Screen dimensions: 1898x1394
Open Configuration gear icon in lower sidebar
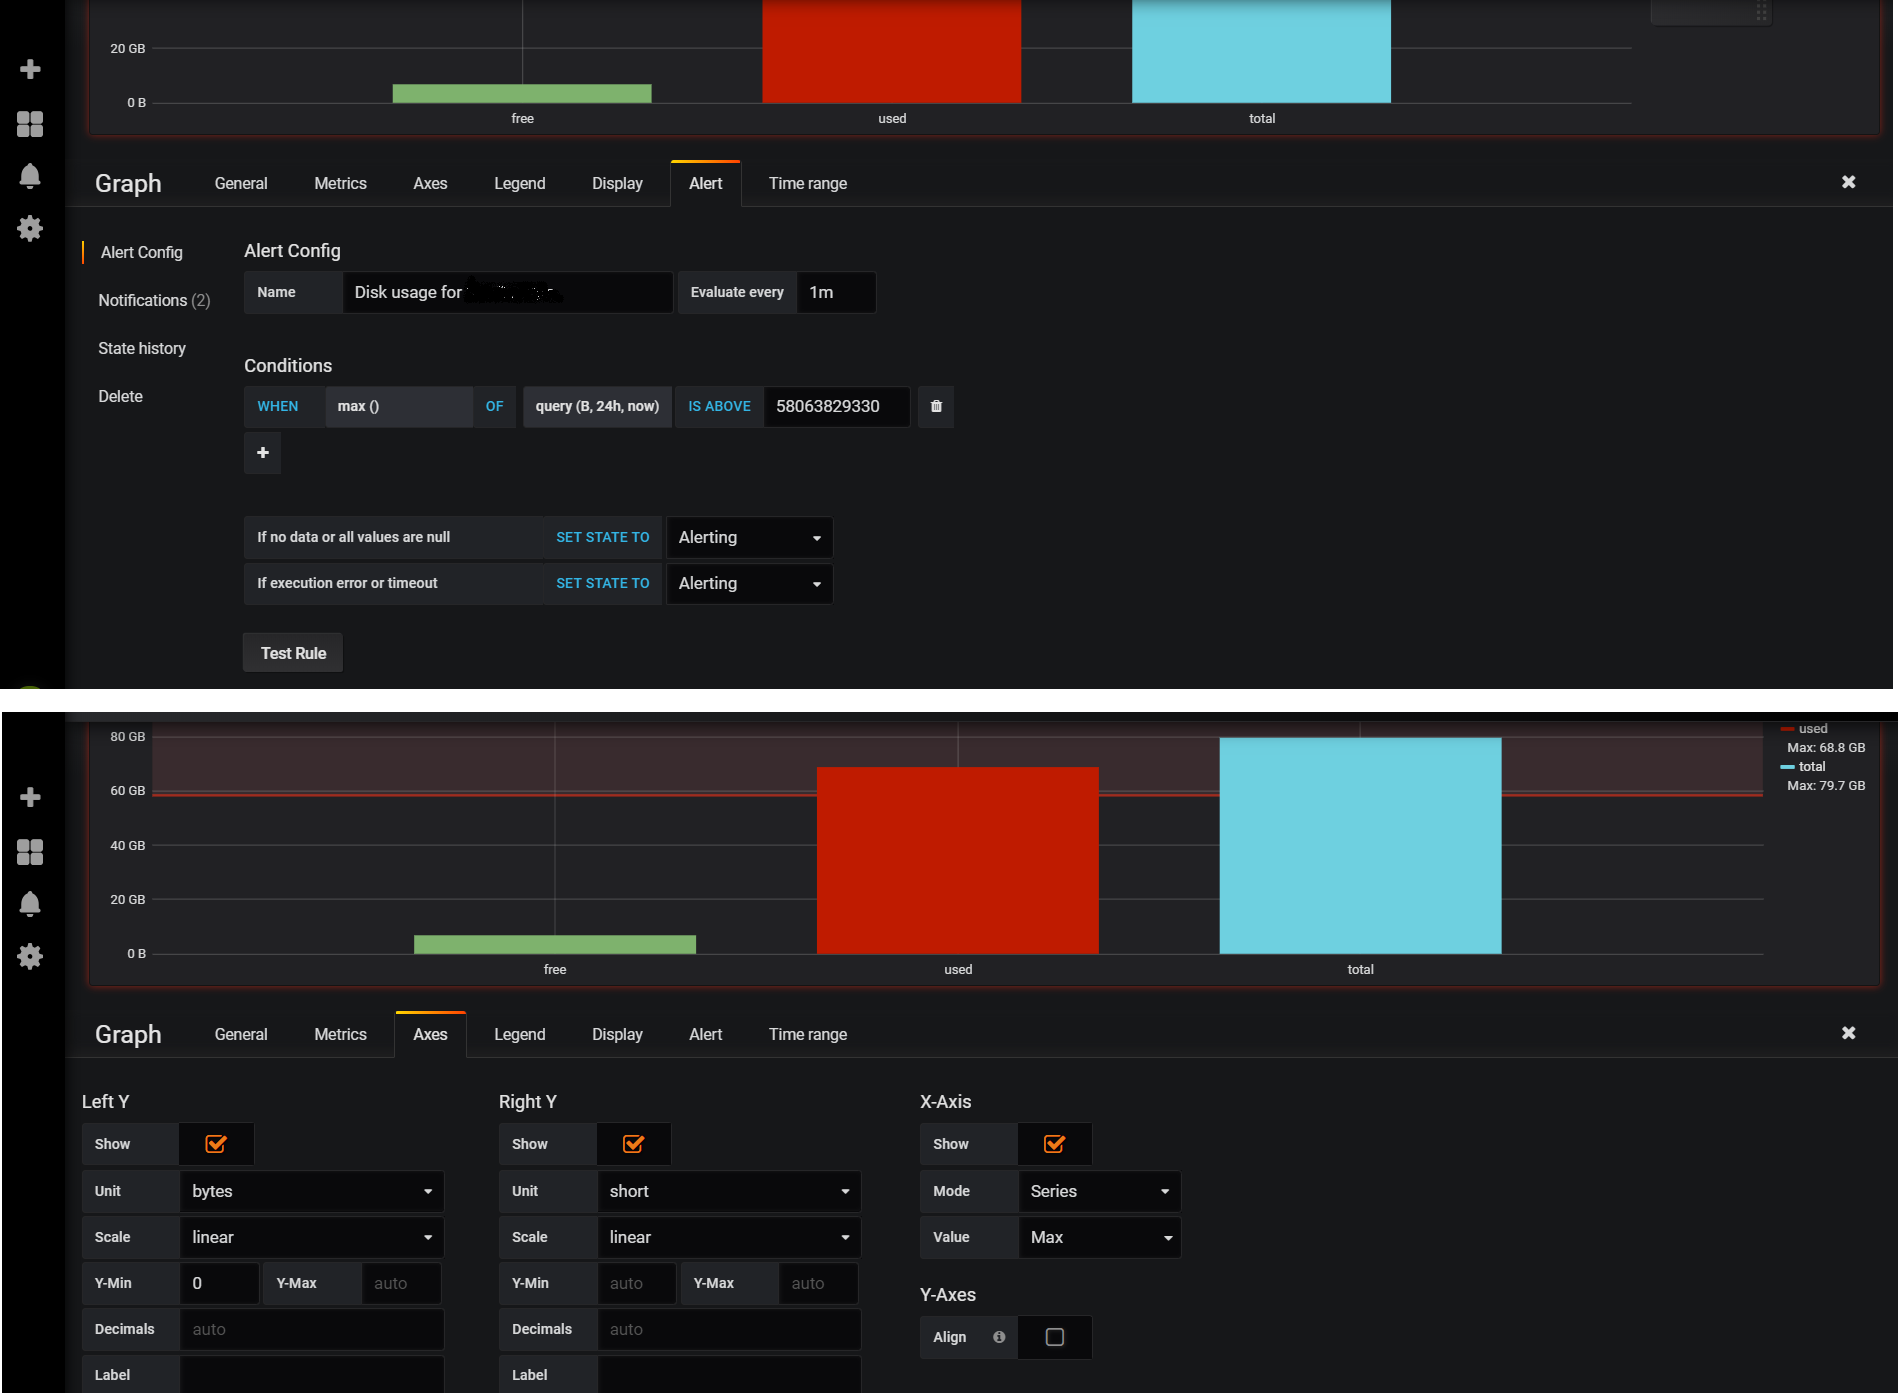(x=30, y=956)
